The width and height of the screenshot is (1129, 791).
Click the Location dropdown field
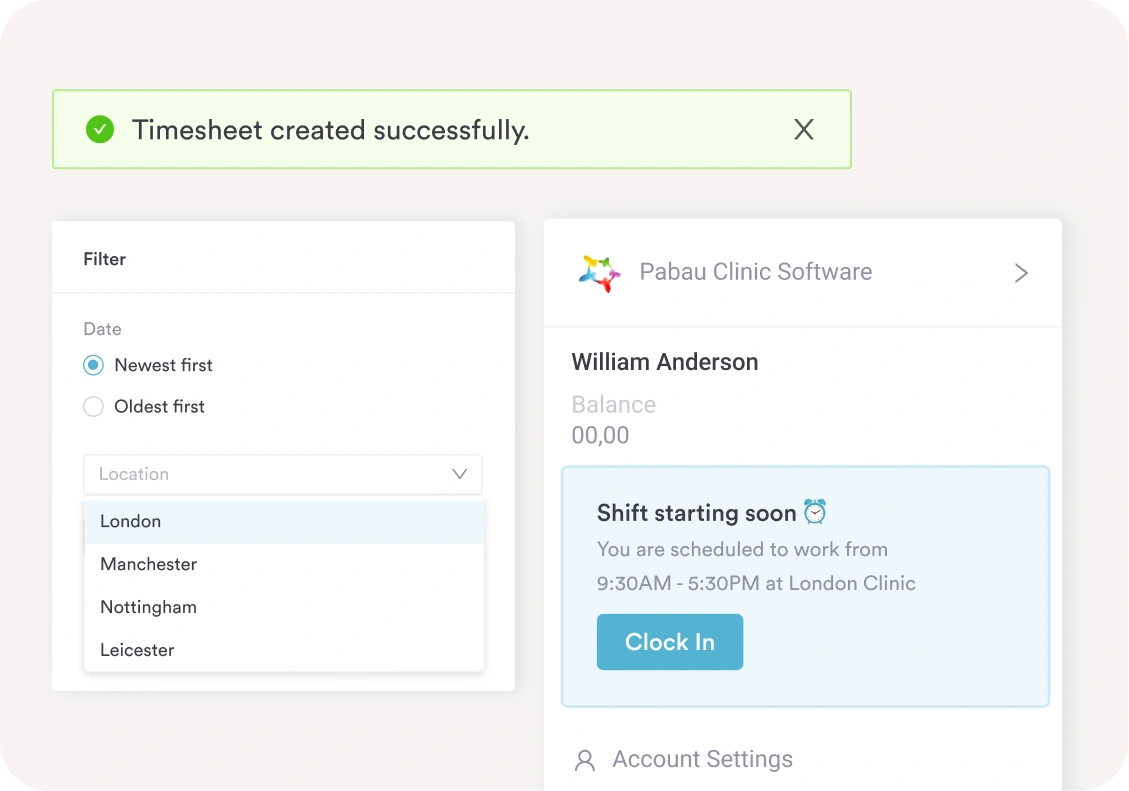tap(270, 474)
